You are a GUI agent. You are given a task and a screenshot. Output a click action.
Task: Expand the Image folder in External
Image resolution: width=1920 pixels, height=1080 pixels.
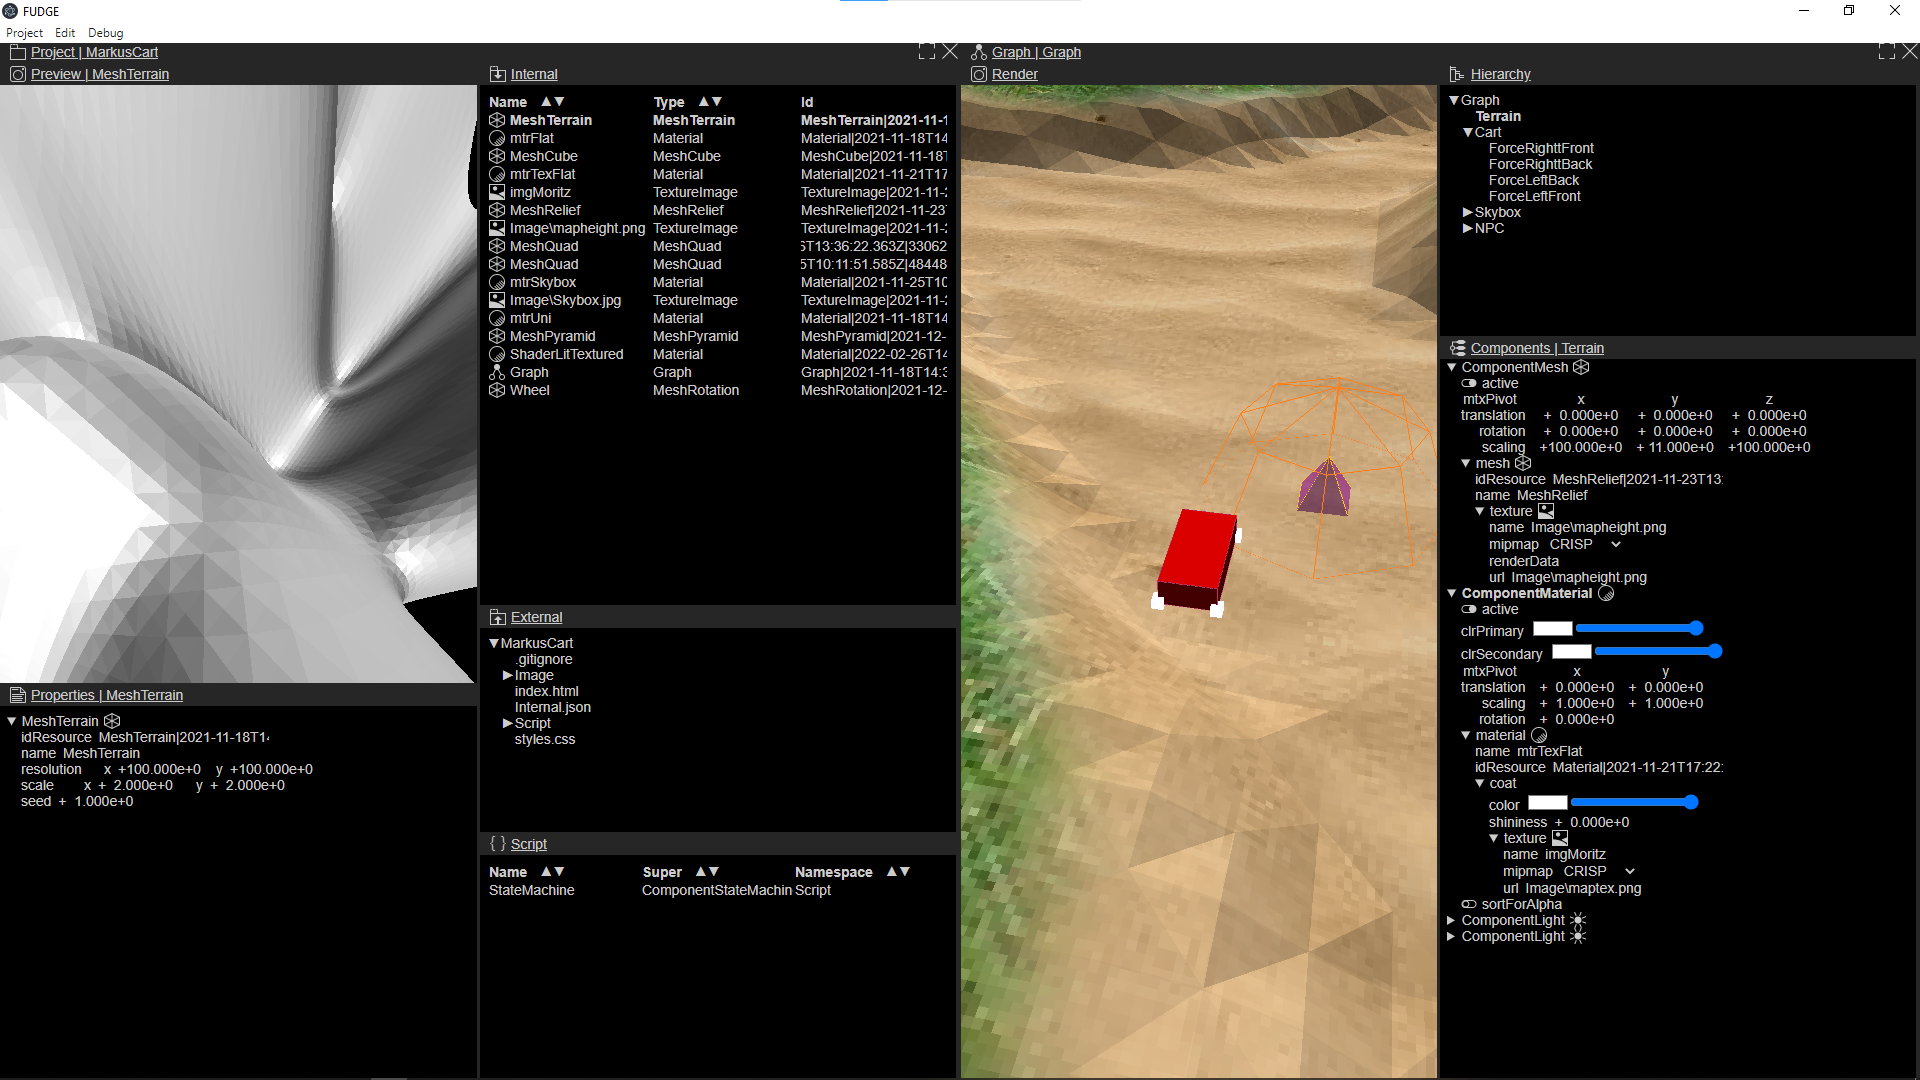click(507, 675)
